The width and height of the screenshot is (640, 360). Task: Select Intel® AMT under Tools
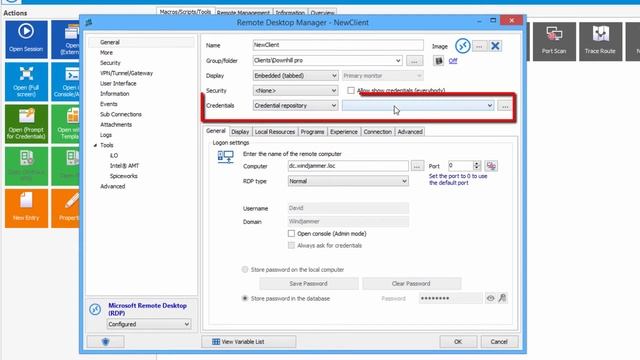pyautogui.click(x=124, y=166)
